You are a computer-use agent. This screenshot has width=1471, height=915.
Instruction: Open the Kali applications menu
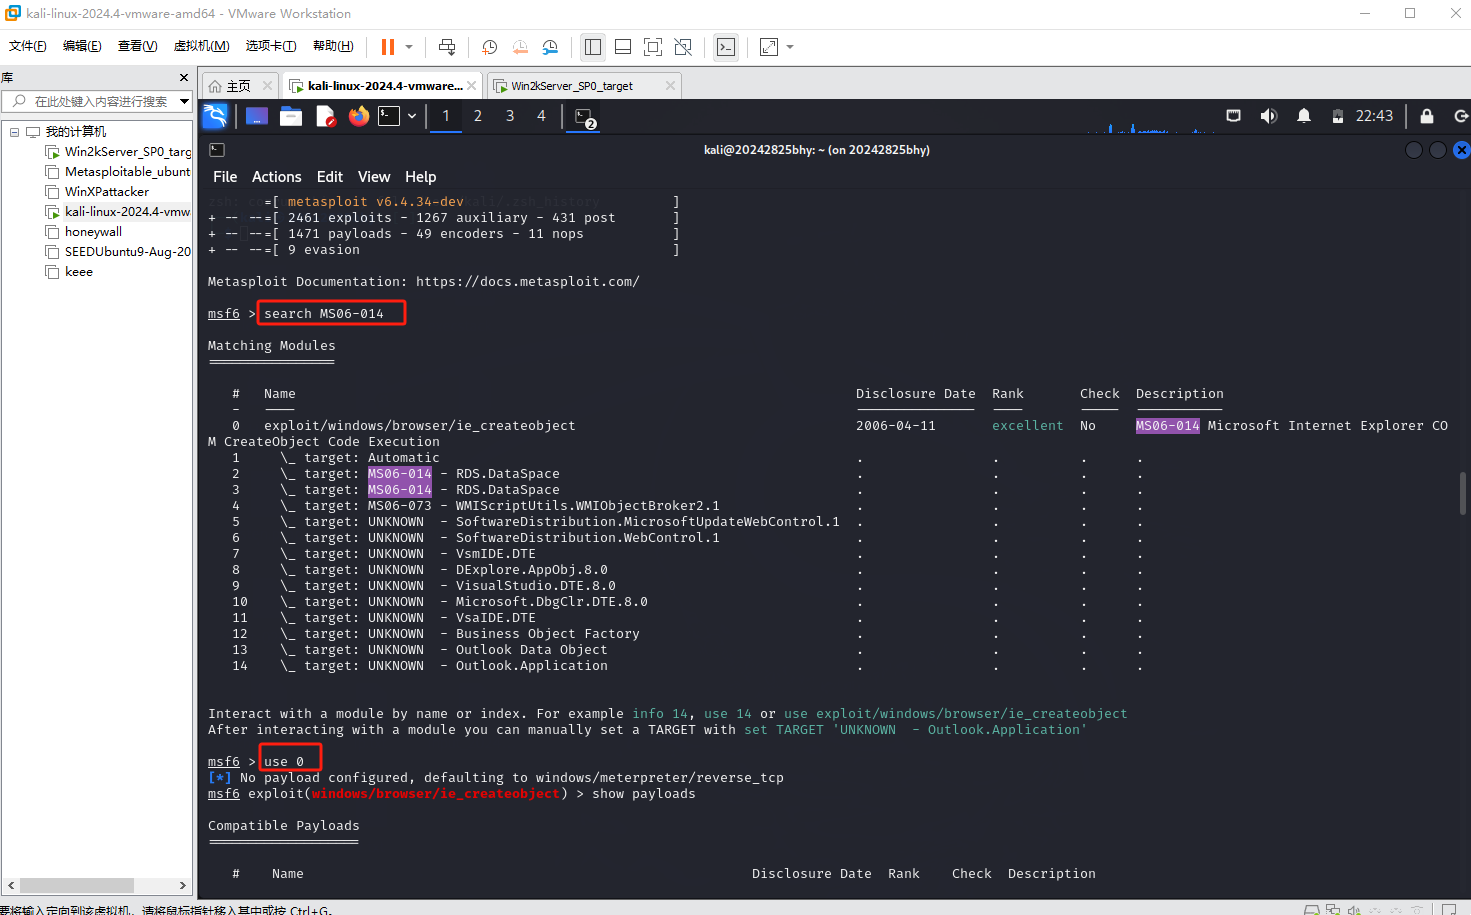click(x=216, y=116)
